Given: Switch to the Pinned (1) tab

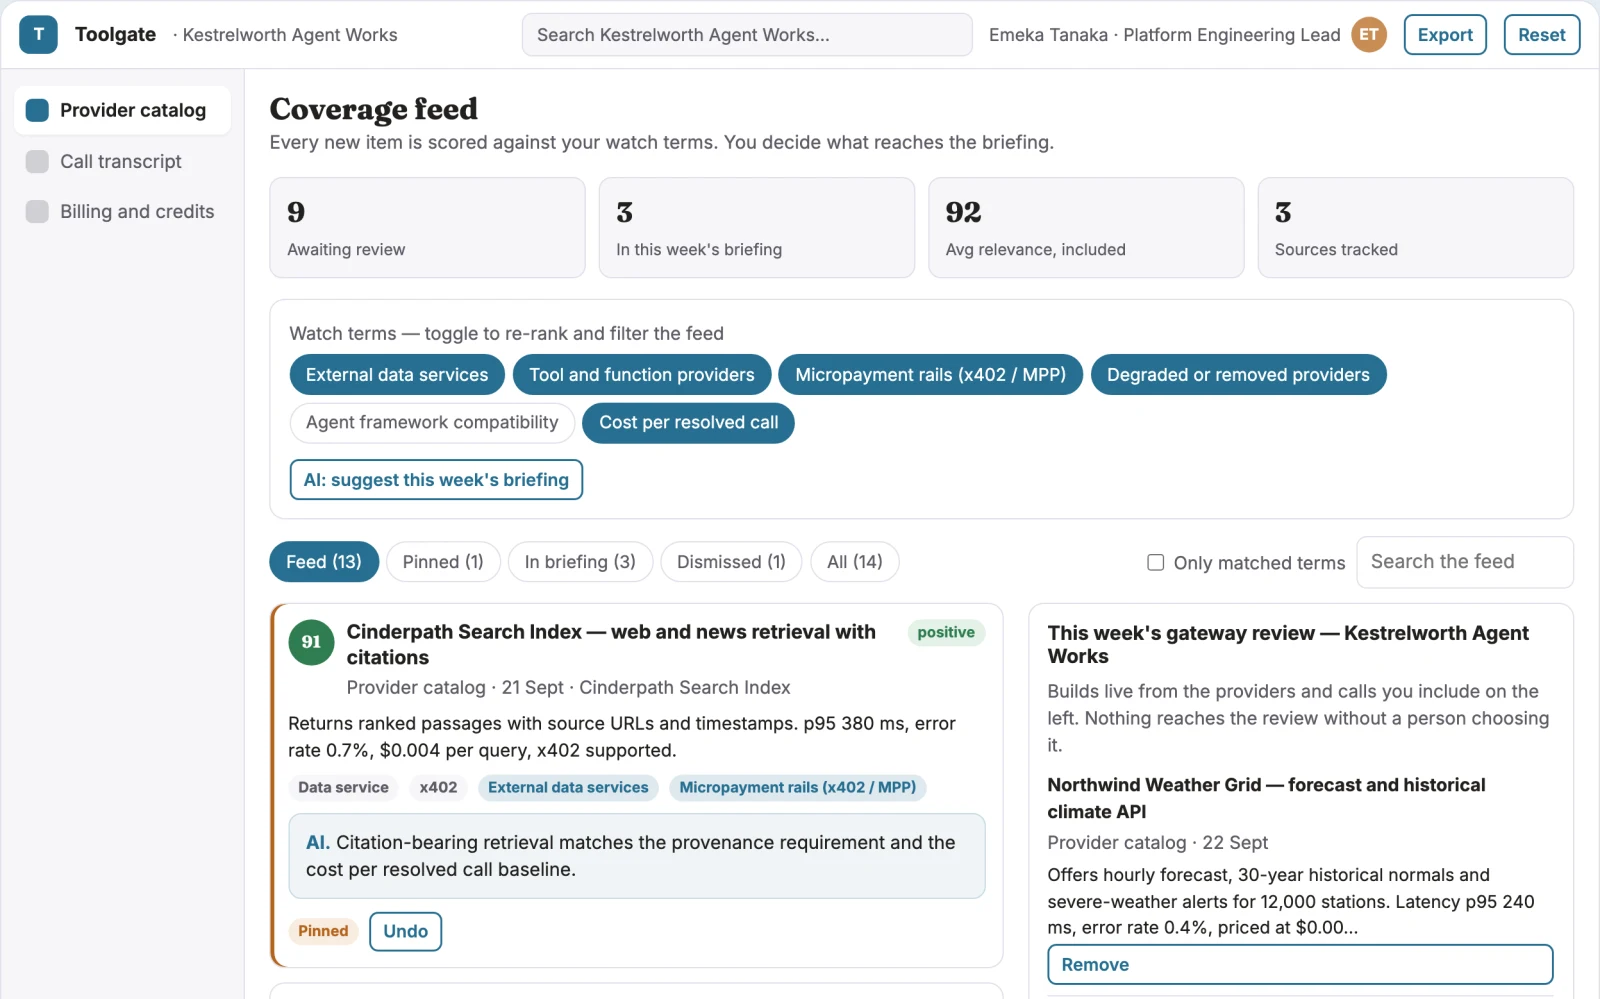Looking at the screenshot, I should (443, 562).
